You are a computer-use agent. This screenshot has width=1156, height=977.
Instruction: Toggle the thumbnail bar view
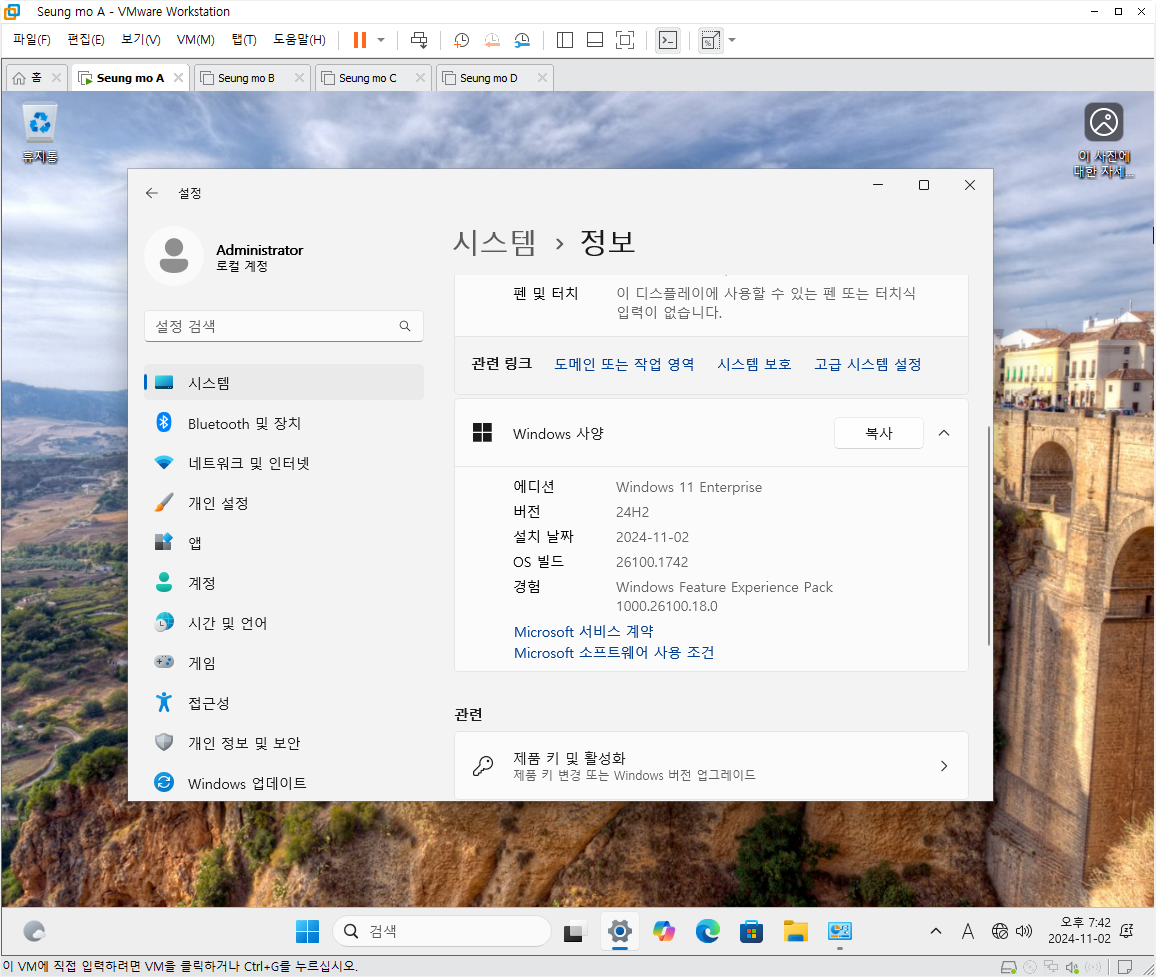595,40
